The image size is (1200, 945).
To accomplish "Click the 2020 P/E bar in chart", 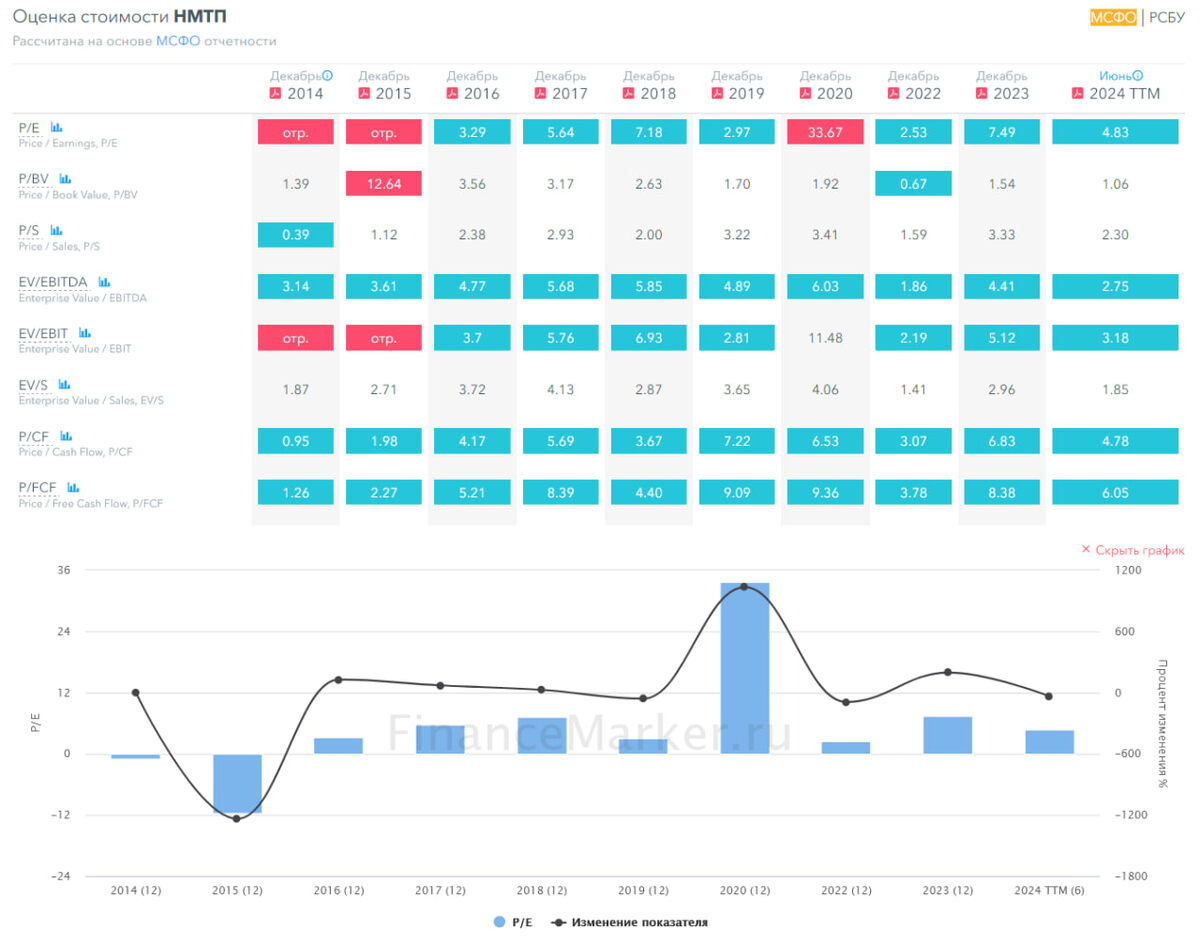I will coord(745,668).
